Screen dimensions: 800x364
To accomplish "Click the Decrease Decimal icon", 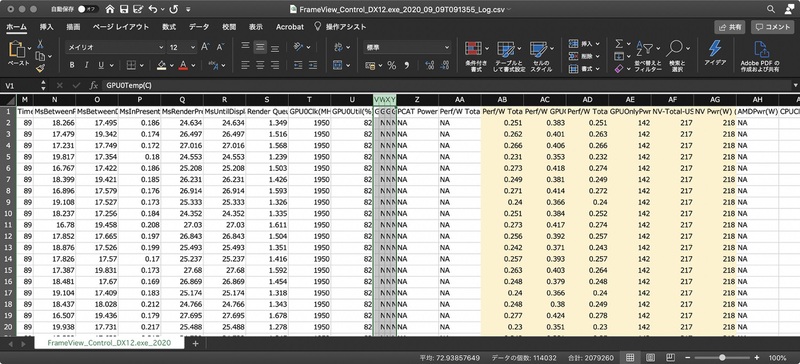I will (x=445, y=65).
